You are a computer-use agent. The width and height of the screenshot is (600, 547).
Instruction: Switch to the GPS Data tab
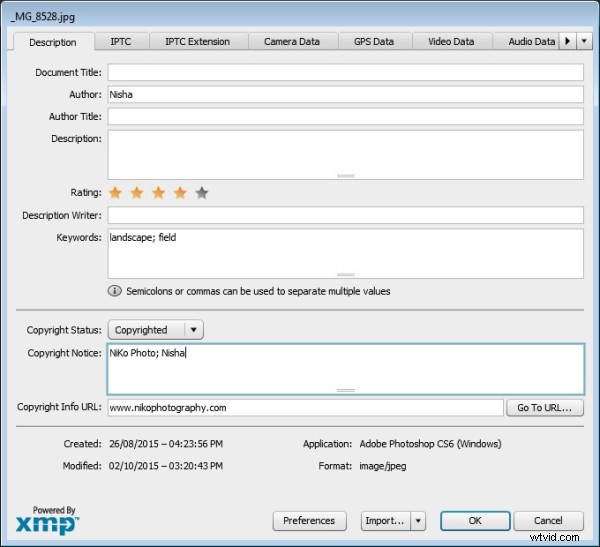tap(373, 42)
